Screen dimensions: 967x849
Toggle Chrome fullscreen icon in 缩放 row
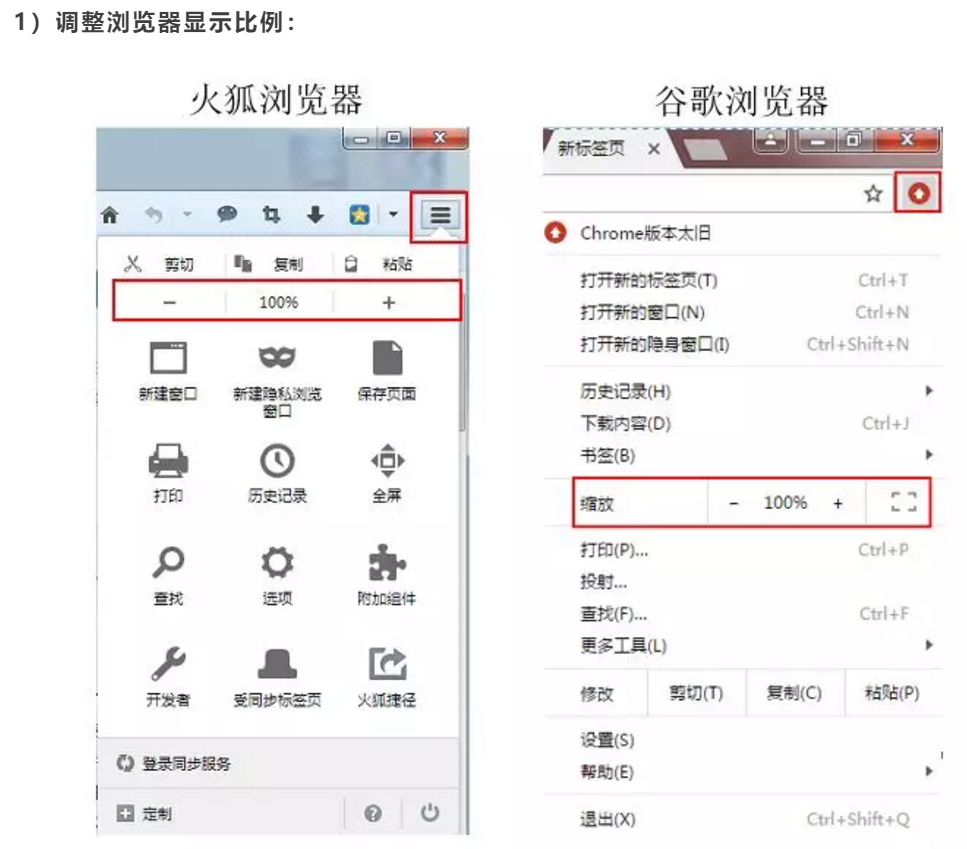coord(903,504)
